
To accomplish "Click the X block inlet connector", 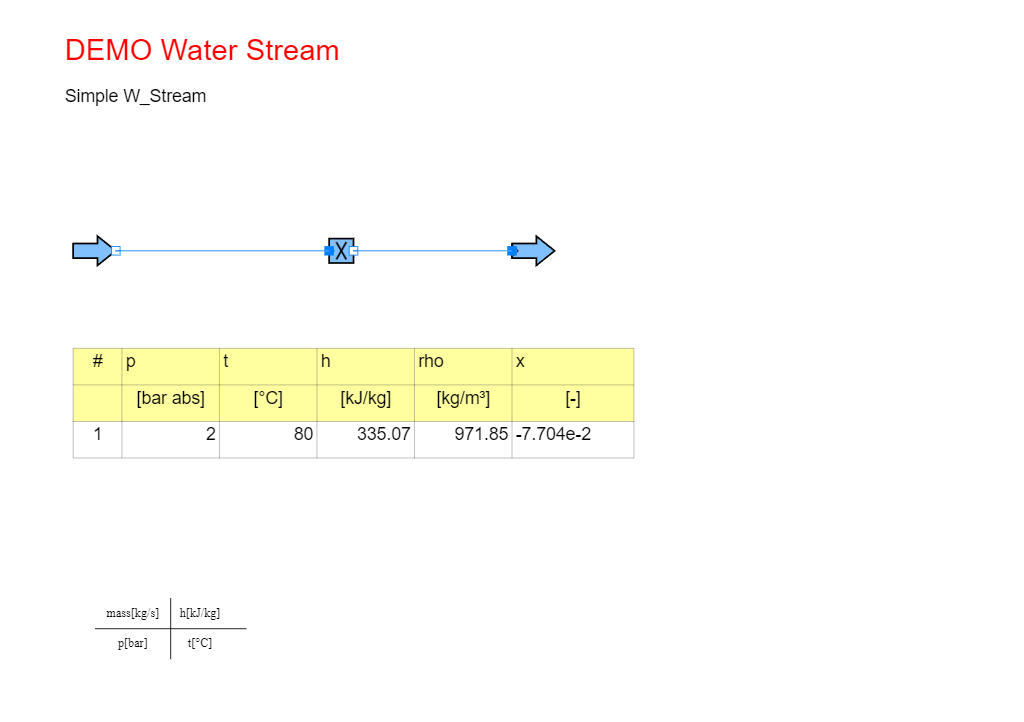I will [329, 251].
